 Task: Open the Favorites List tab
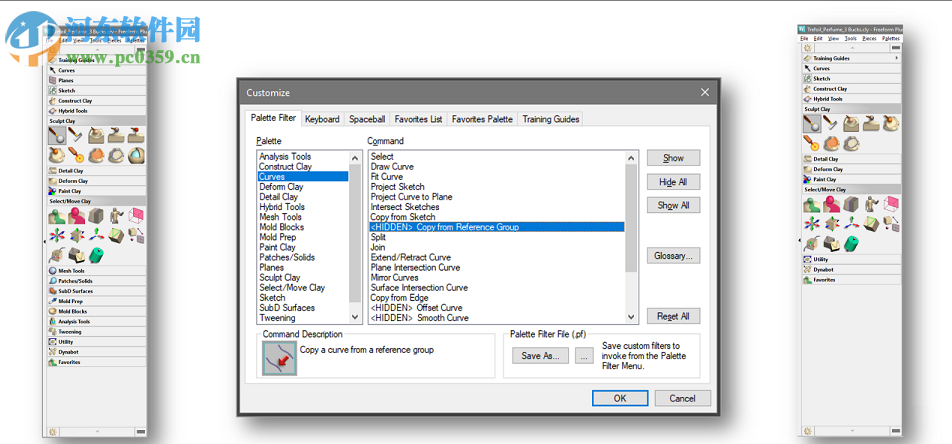point(418,119)
